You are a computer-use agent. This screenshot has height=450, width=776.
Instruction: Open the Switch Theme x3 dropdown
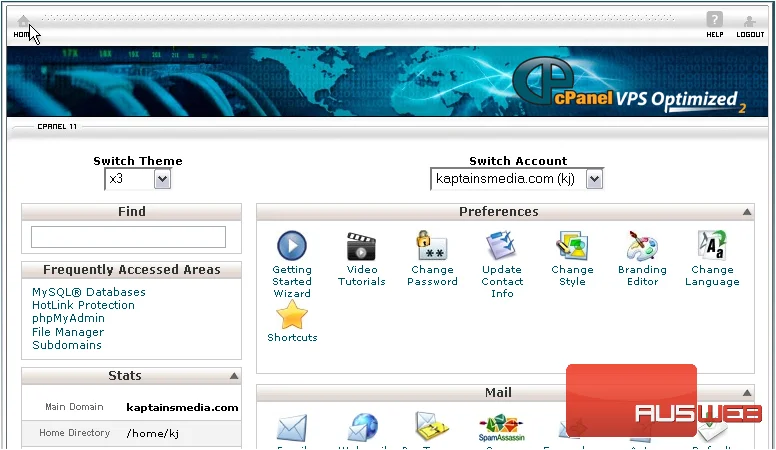coord(138,179)
